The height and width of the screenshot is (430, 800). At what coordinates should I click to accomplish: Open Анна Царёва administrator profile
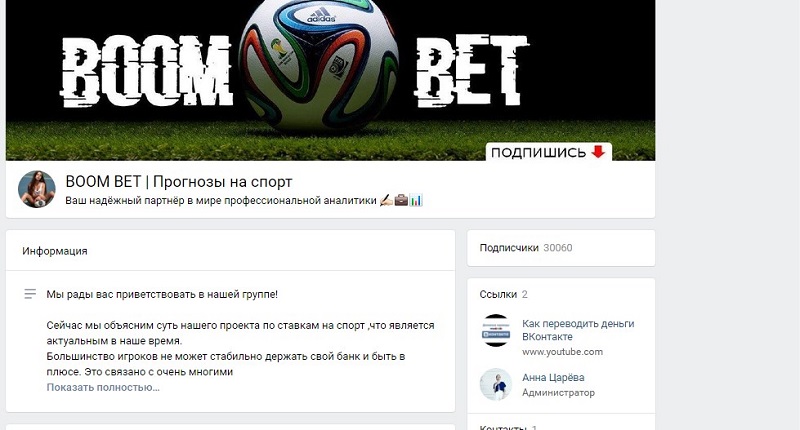(553, 377)
